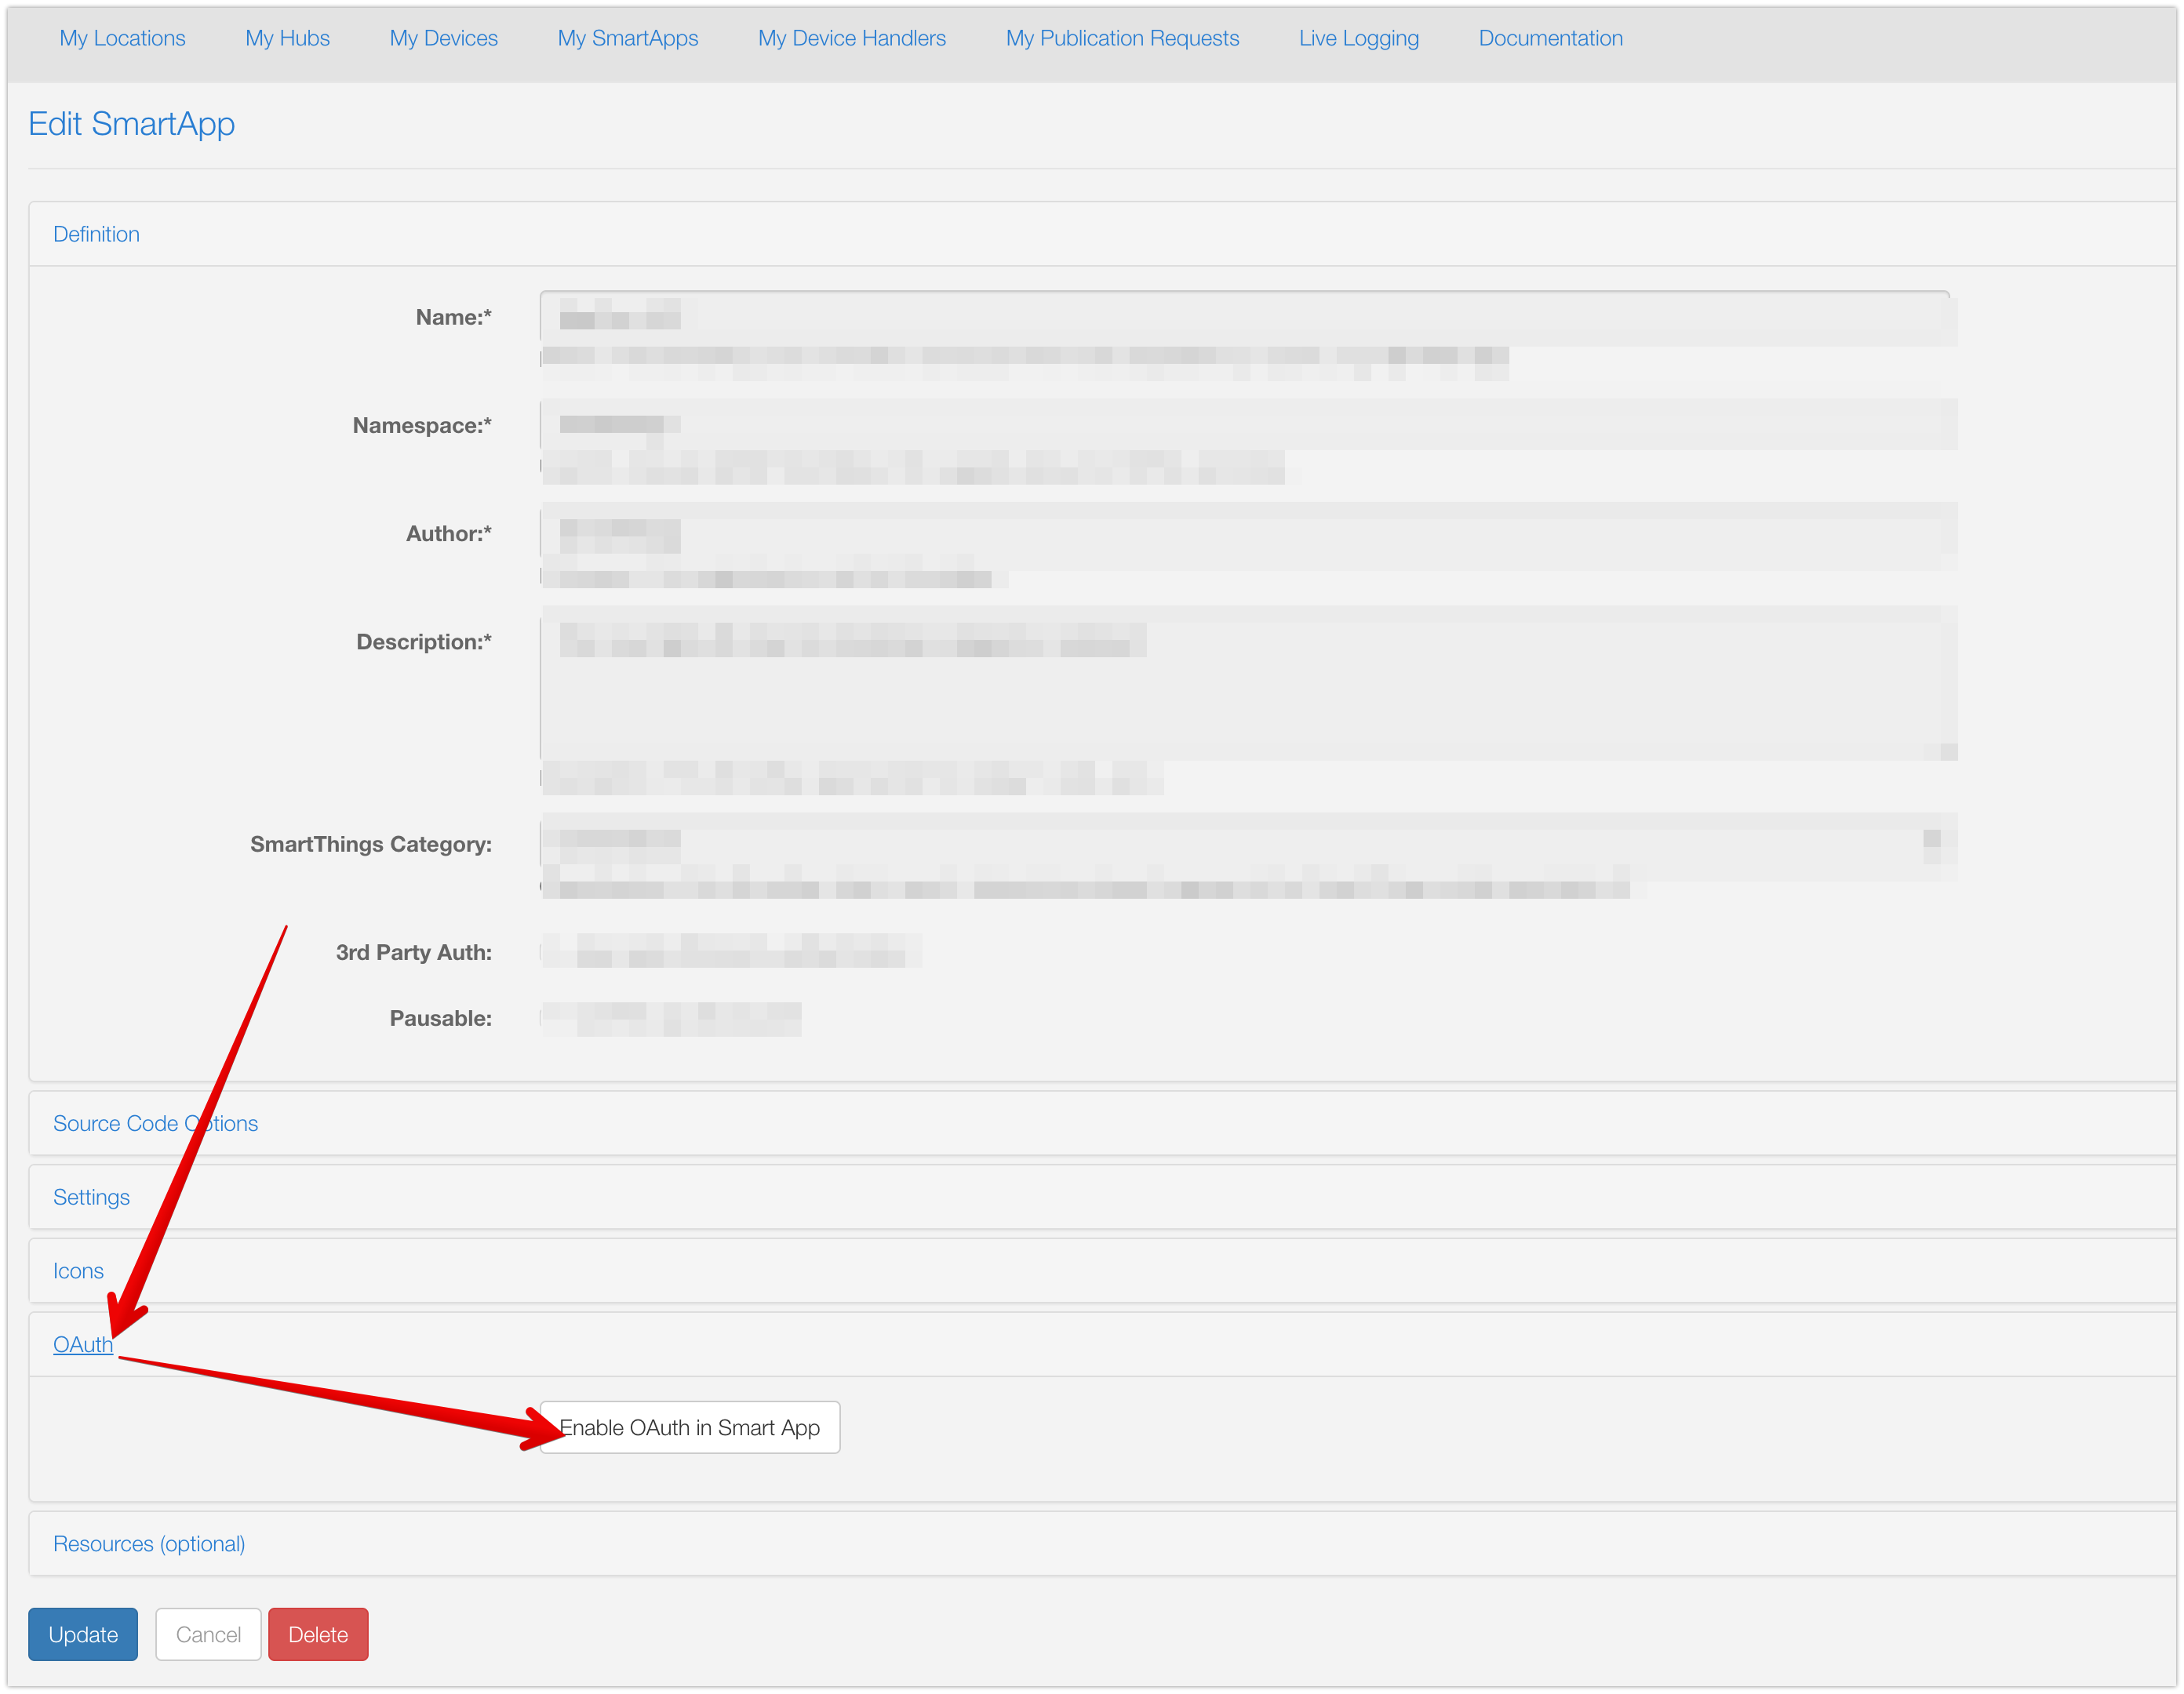Expand the Icons section
2184x1694 pixels.
(78, 1271)
